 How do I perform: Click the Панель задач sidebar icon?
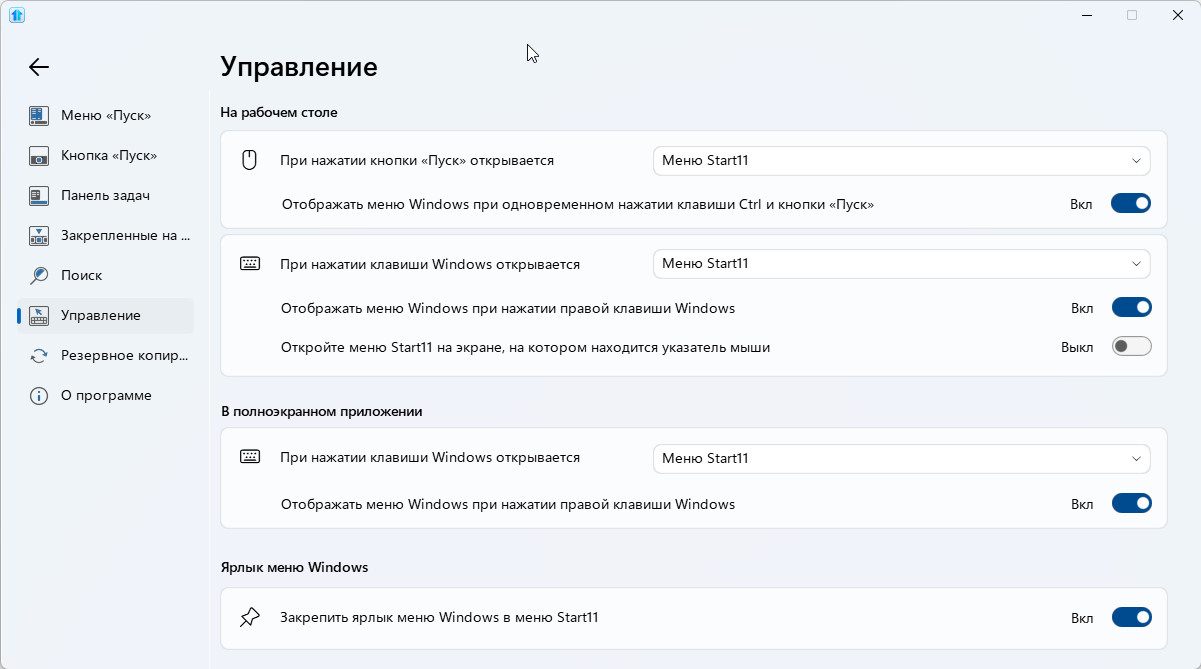[x=39, y=195]
